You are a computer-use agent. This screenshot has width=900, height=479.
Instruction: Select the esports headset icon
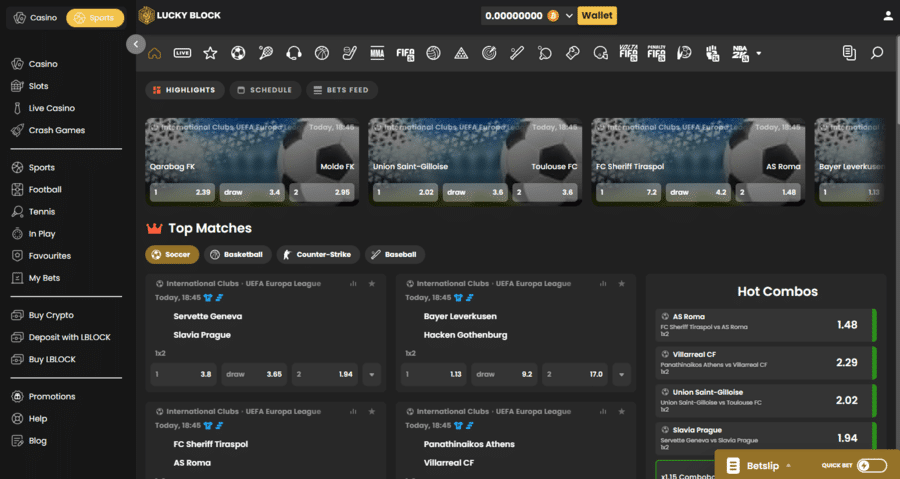294,53
